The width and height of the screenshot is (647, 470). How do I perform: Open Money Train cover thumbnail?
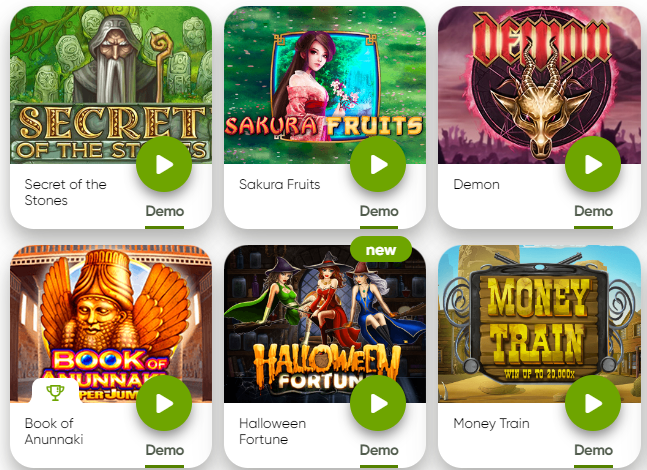click(x=539, y=324)
